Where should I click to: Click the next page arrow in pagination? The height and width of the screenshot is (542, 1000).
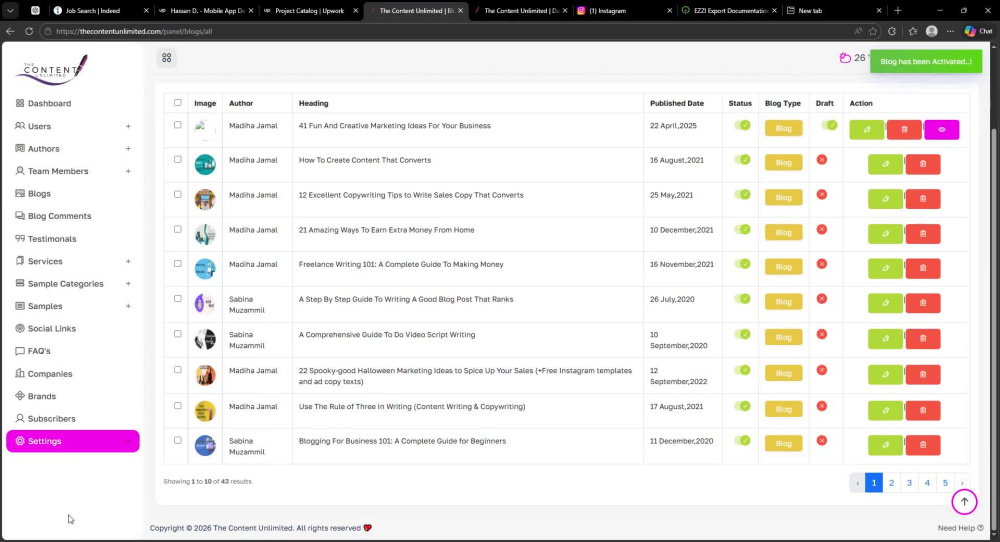point(962,483)
